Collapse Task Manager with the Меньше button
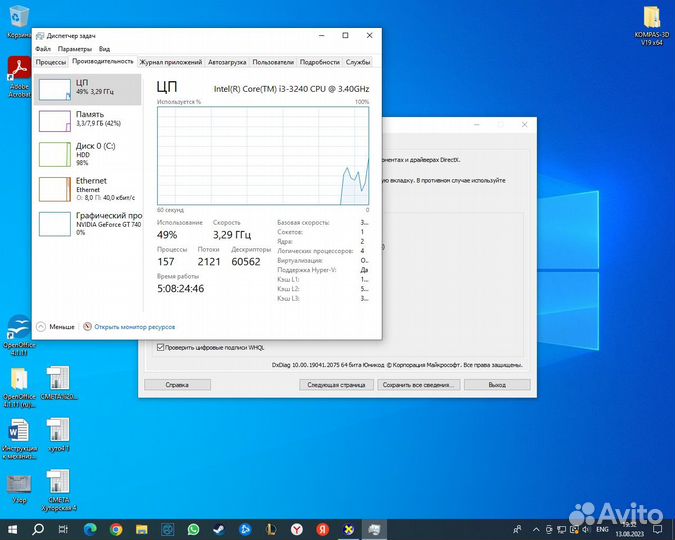Screen dimensions: 675x540 (56, 326)
